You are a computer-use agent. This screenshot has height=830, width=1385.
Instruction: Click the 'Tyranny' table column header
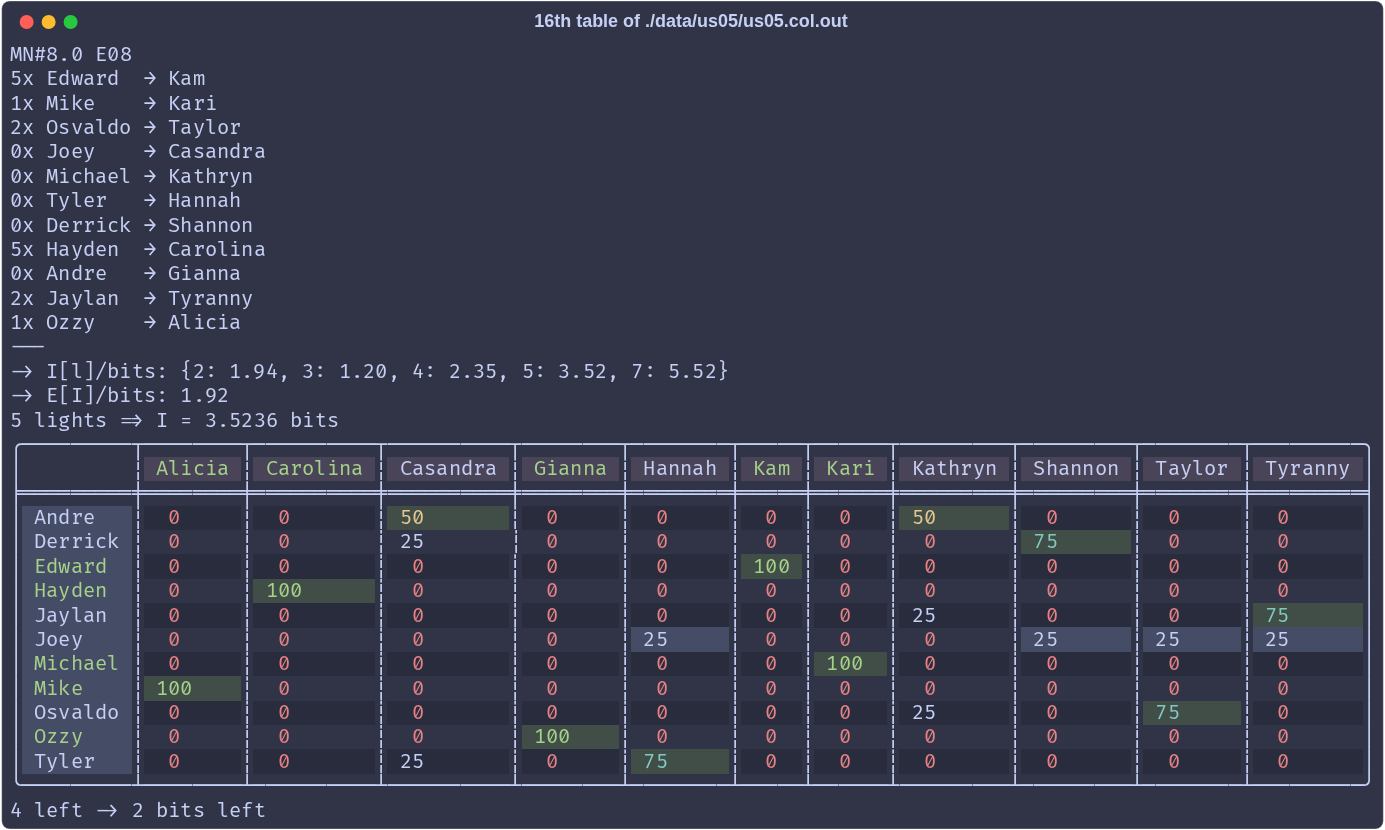pyautogui.click(x=1308, y=468)
